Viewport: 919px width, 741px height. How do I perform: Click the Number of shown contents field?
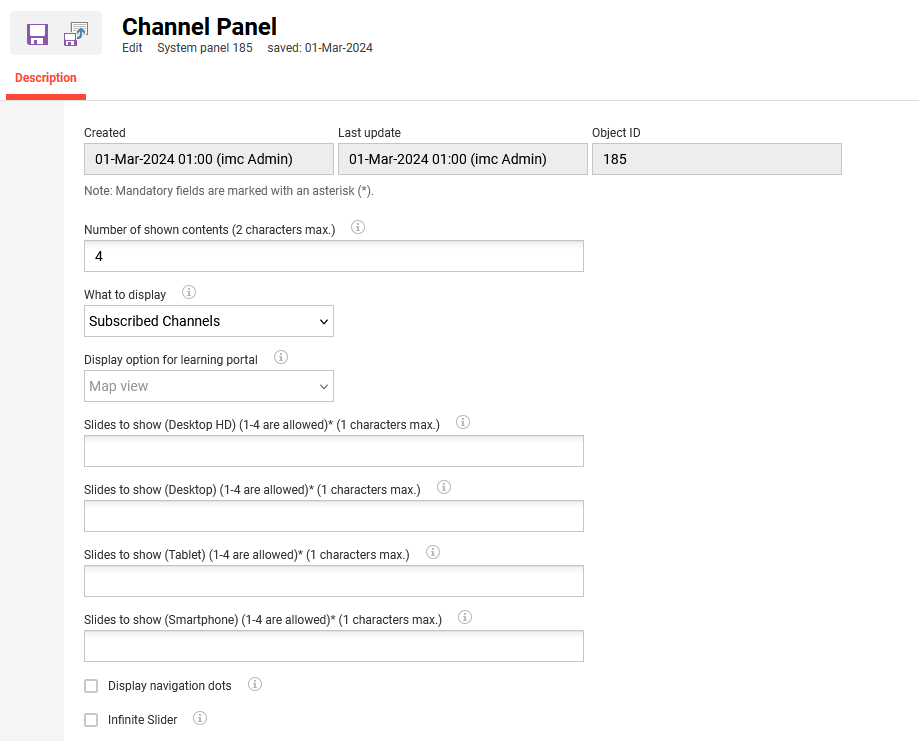[x=334, y=257]
